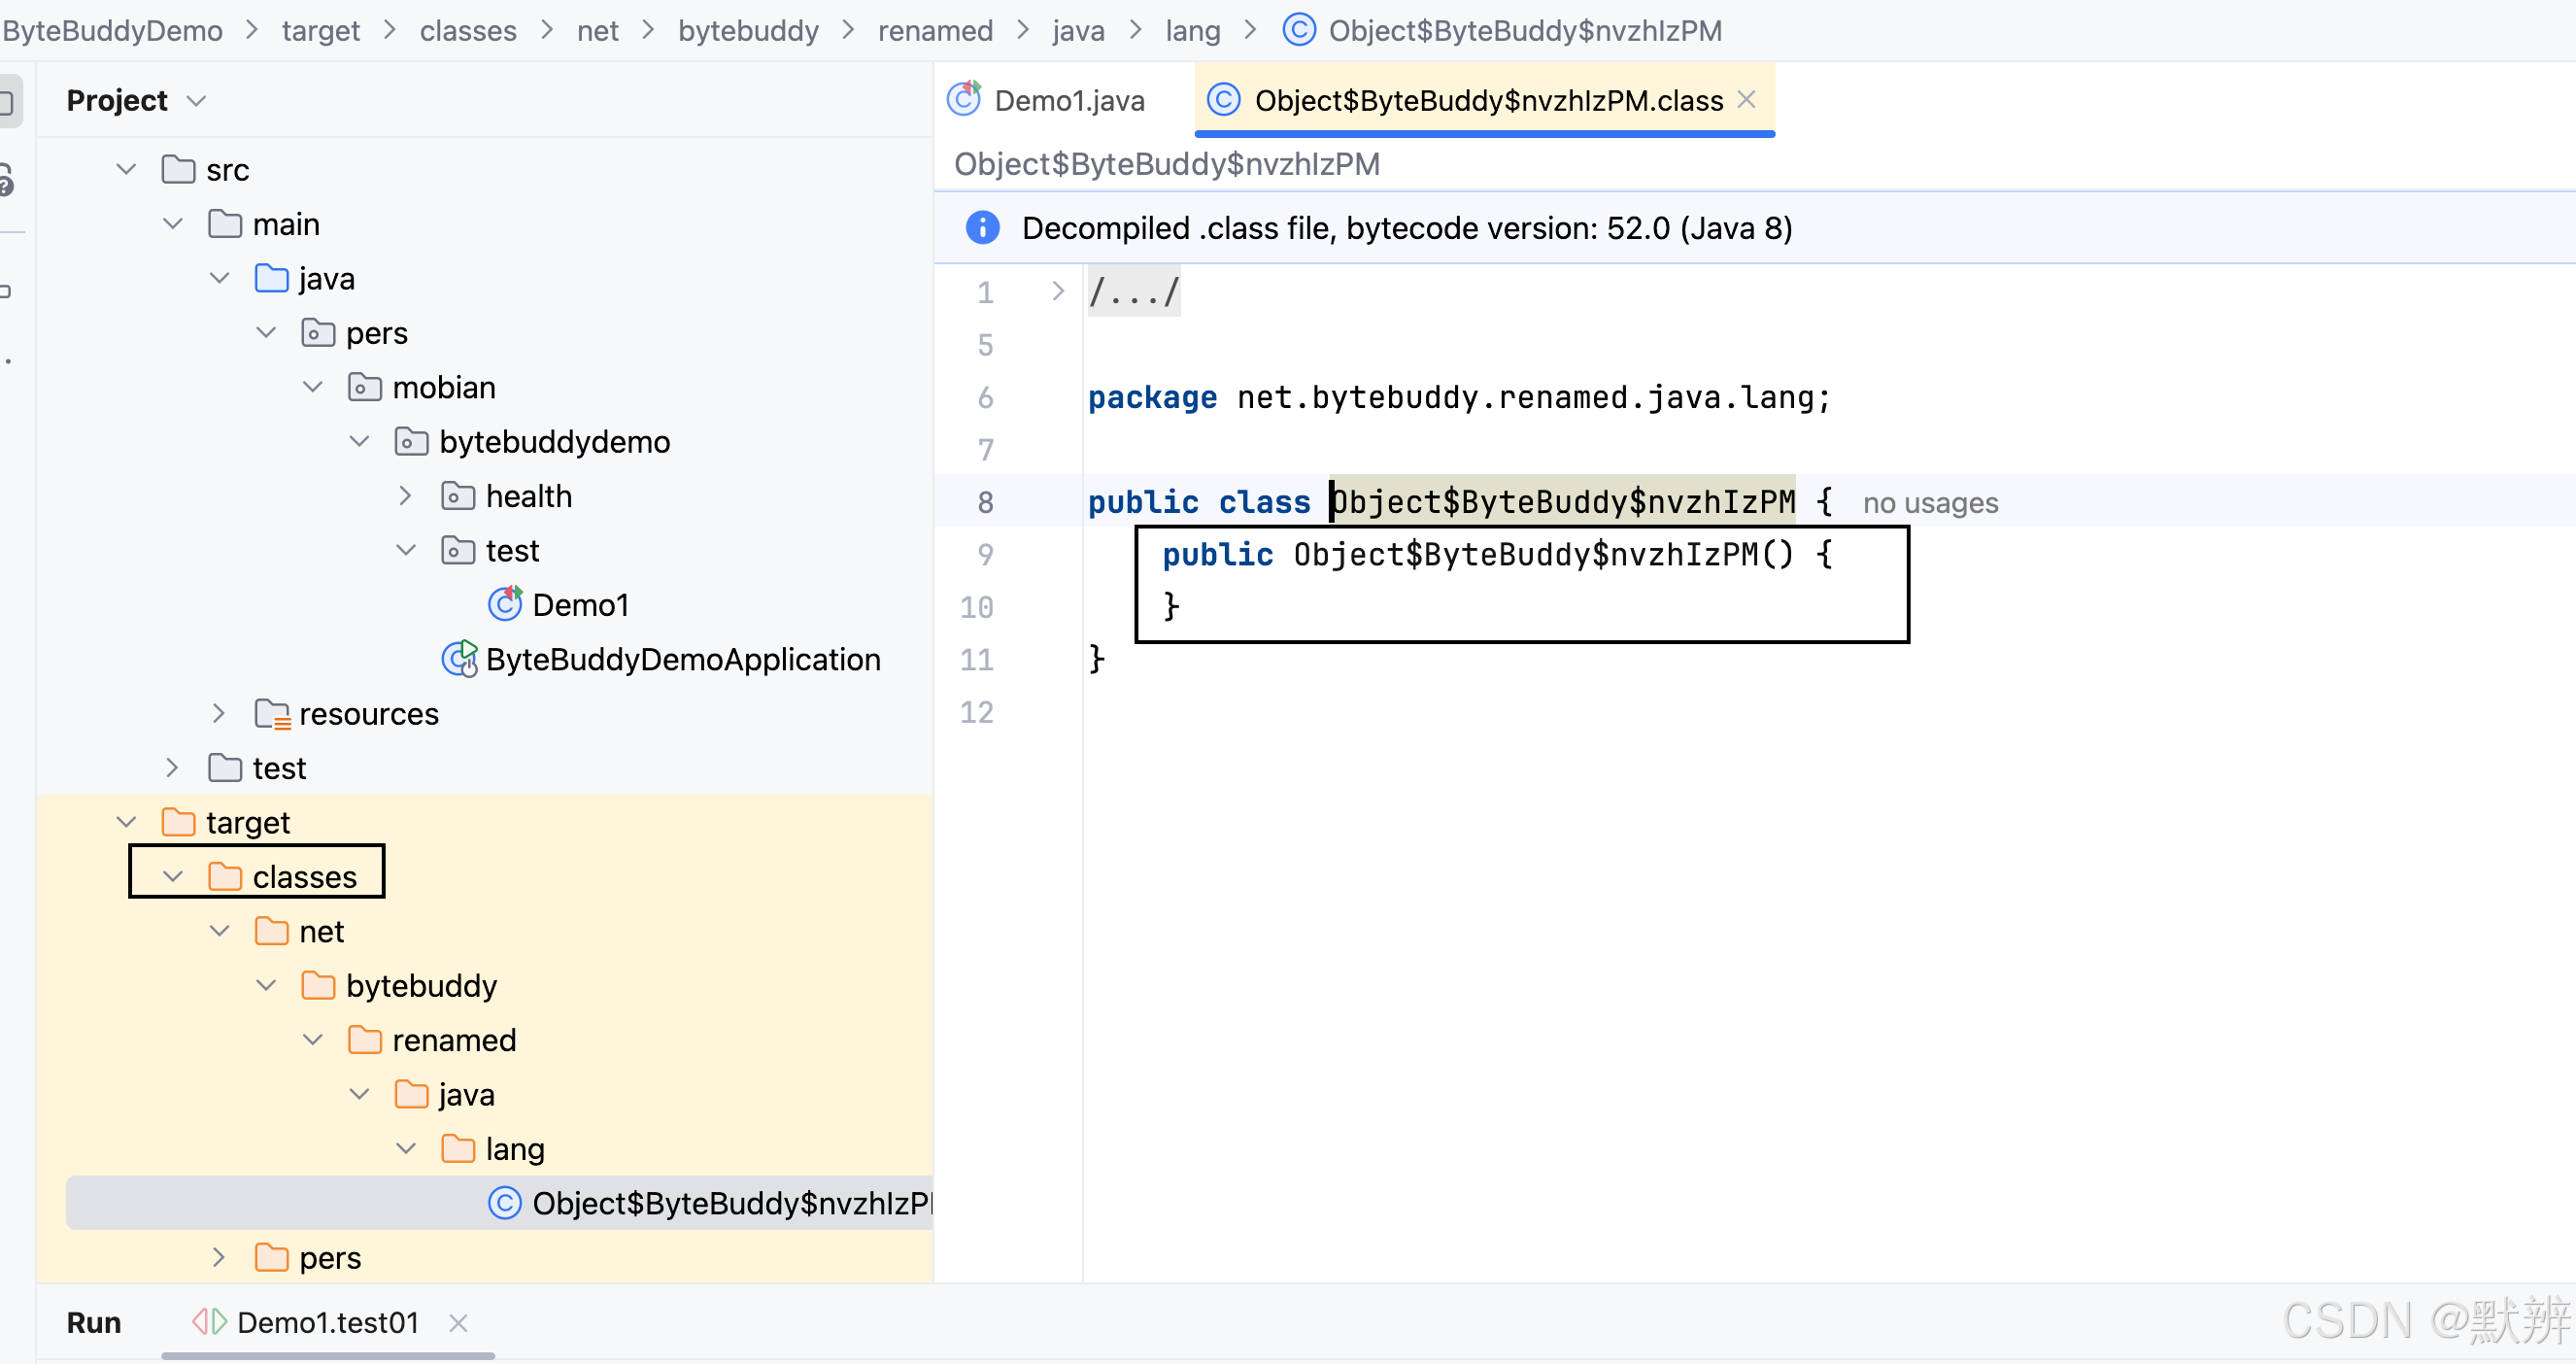Click the resources folder icon
Viewport: 2576px width, 1364px height.
pyautogui.click(x=272, y=714)
